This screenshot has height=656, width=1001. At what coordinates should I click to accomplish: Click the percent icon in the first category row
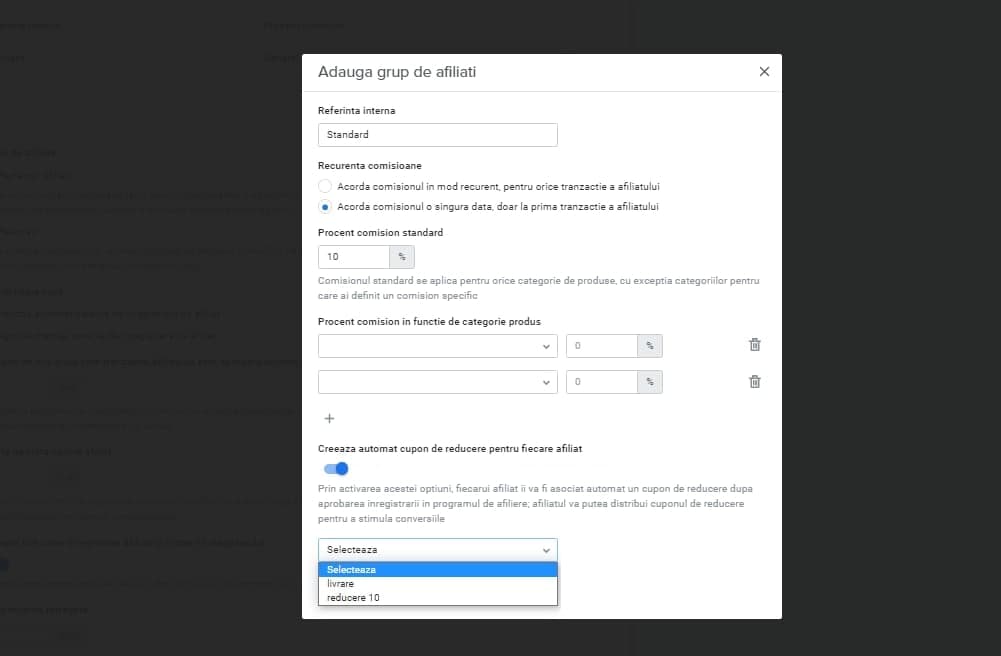click(x=650, y=346)
